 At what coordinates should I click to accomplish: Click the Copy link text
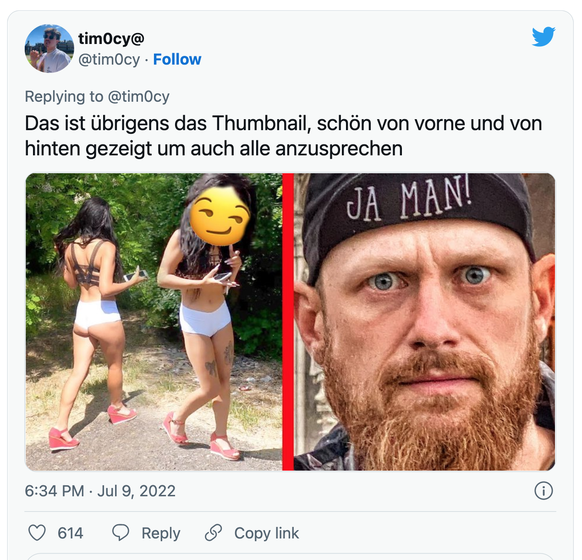(266, 533)
